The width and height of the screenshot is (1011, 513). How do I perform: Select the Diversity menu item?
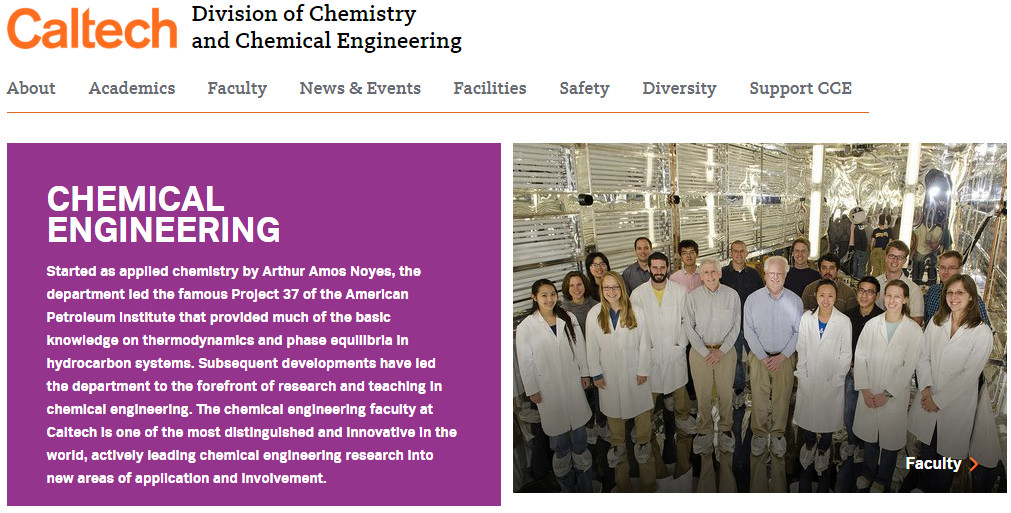coord(679,88)
